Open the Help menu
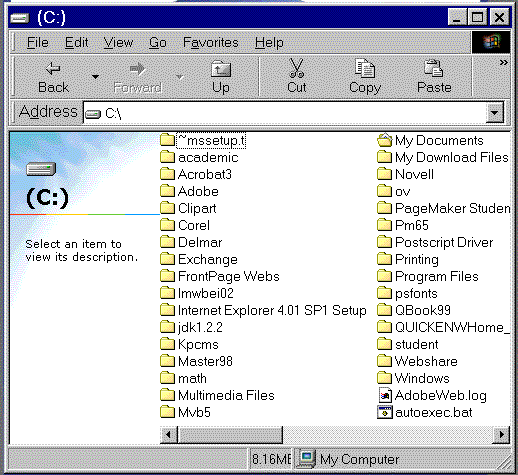 click(x=269, y=43)
